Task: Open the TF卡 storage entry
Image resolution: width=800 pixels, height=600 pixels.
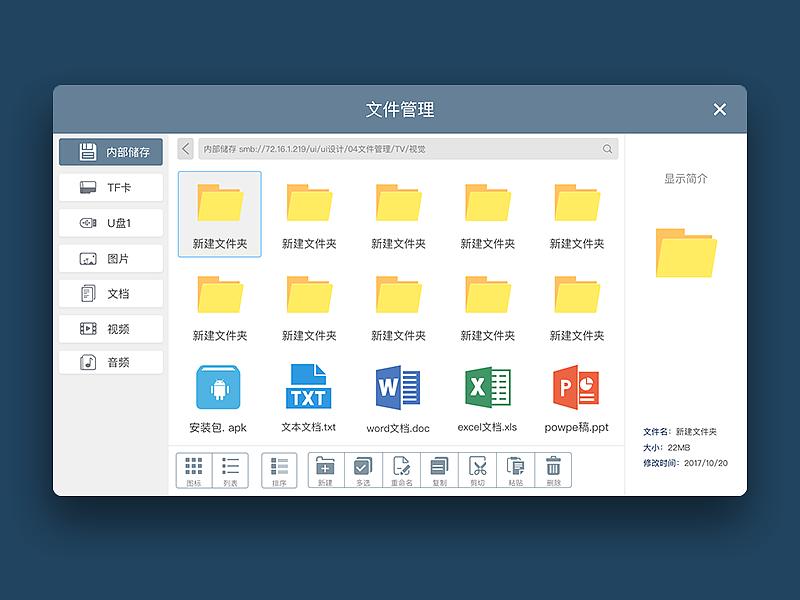Action: (x=110, y=187)
